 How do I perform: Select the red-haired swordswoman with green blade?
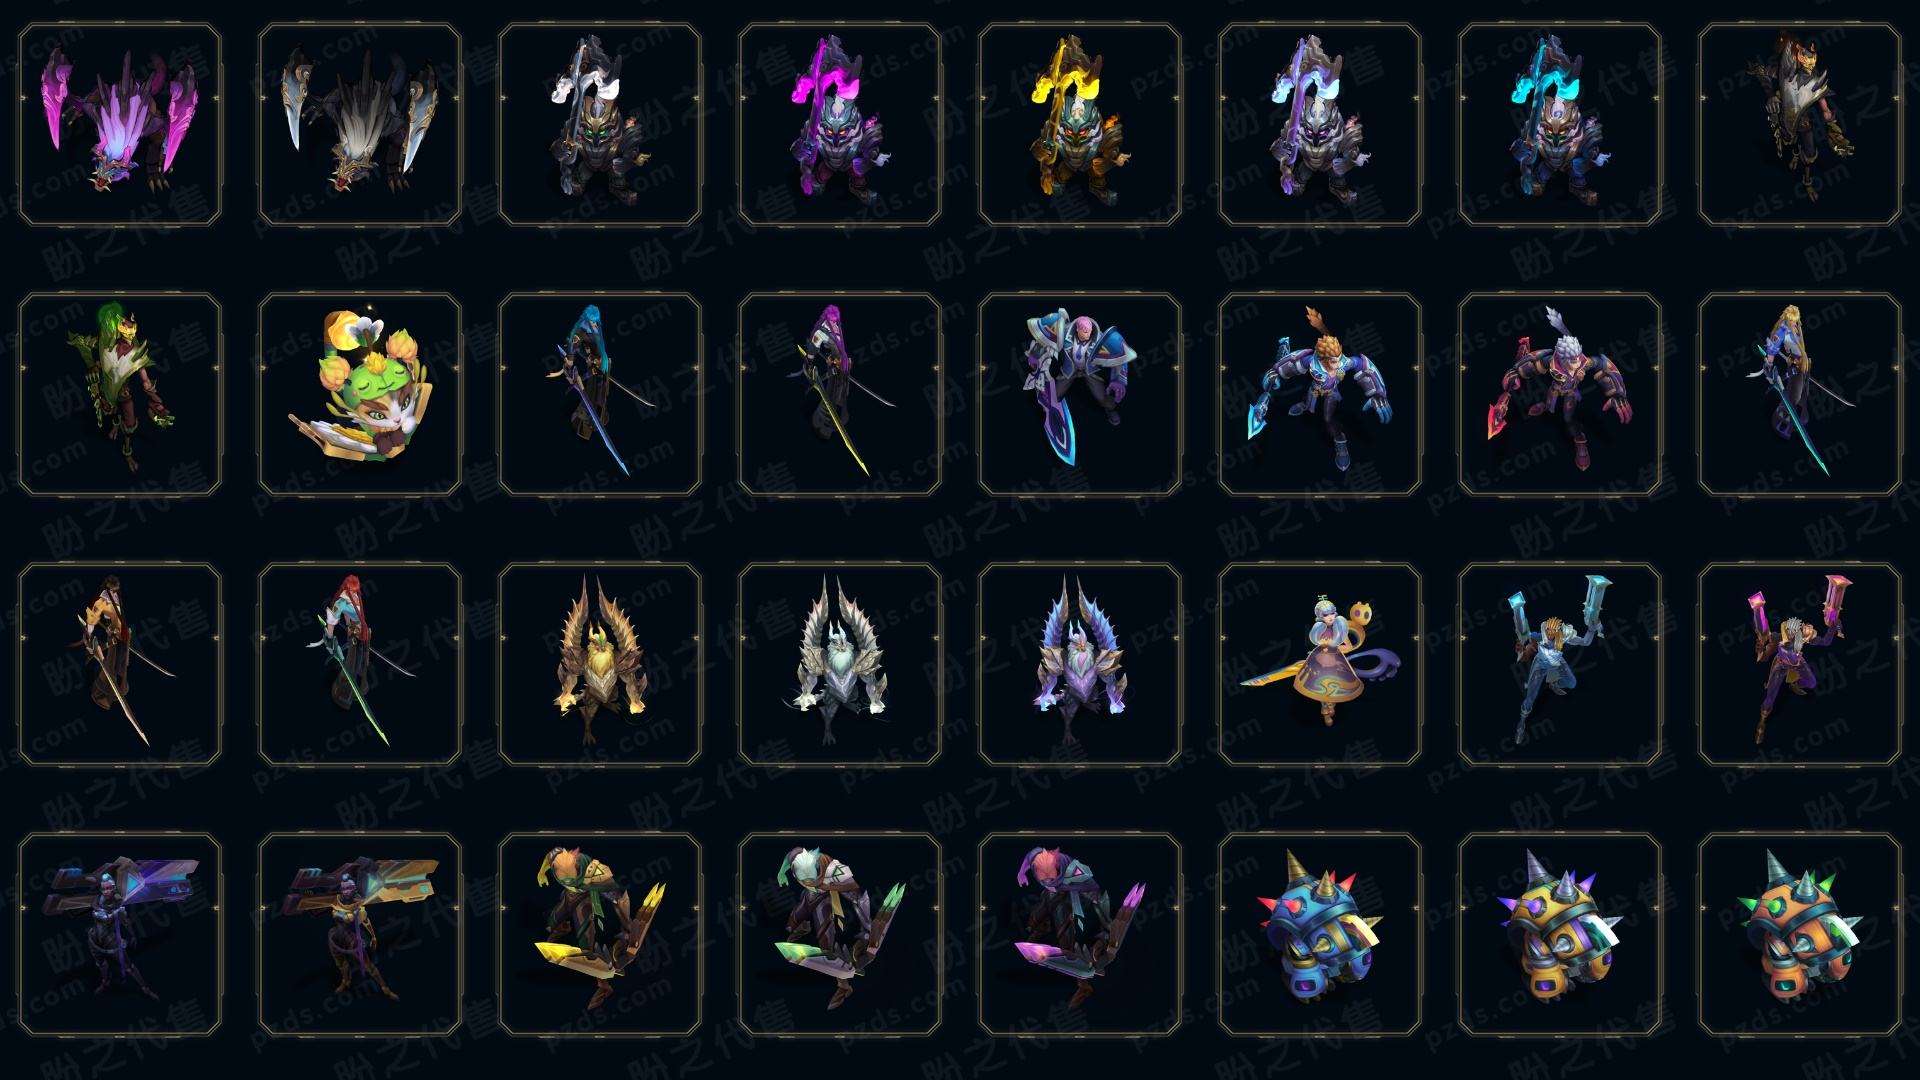tap(360, 664)
